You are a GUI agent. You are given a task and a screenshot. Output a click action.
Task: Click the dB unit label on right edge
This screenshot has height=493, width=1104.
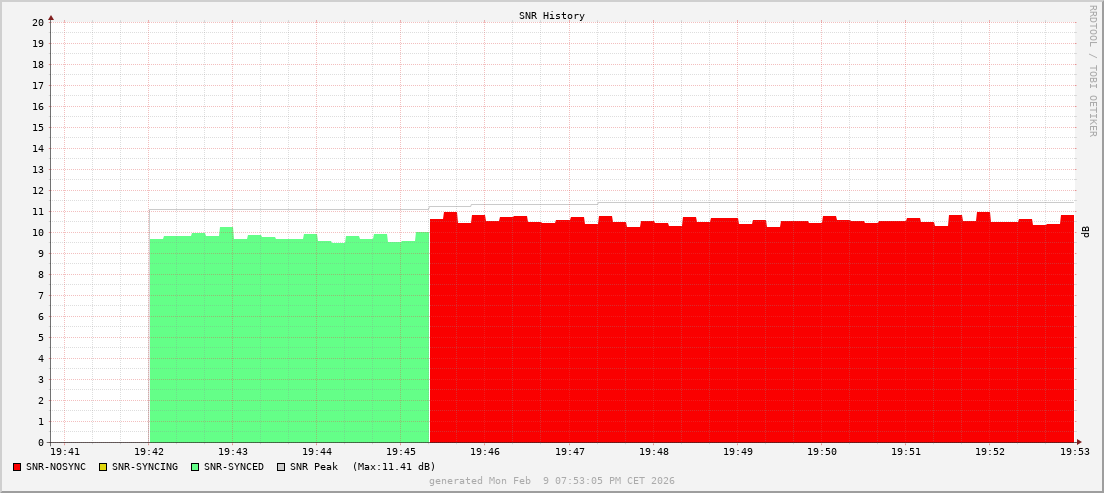1085,232
